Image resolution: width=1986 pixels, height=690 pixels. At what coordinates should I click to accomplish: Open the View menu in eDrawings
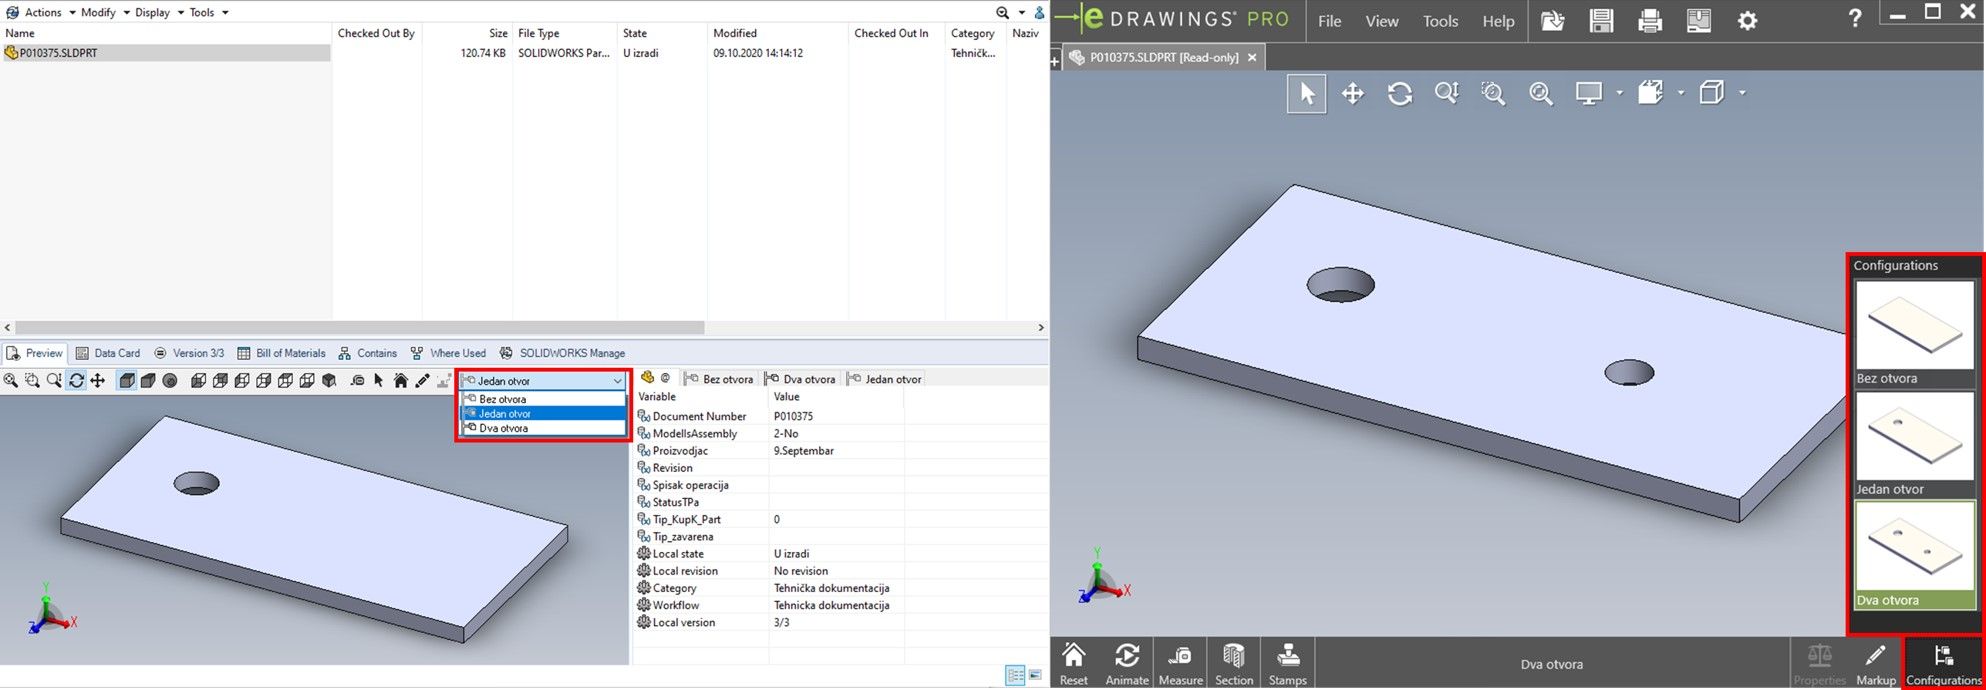click(1381, 21)
